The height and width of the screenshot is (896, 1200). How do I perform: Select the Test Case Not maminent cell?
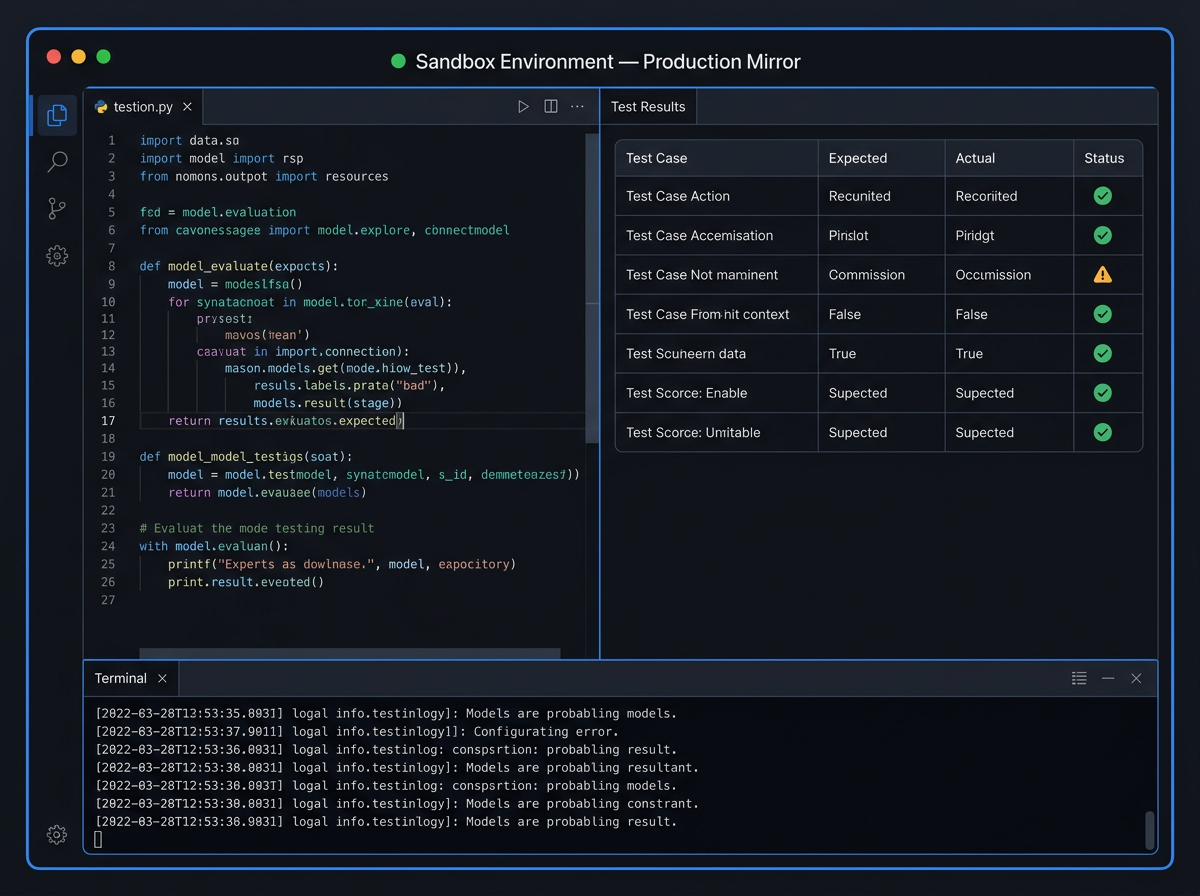702,274
